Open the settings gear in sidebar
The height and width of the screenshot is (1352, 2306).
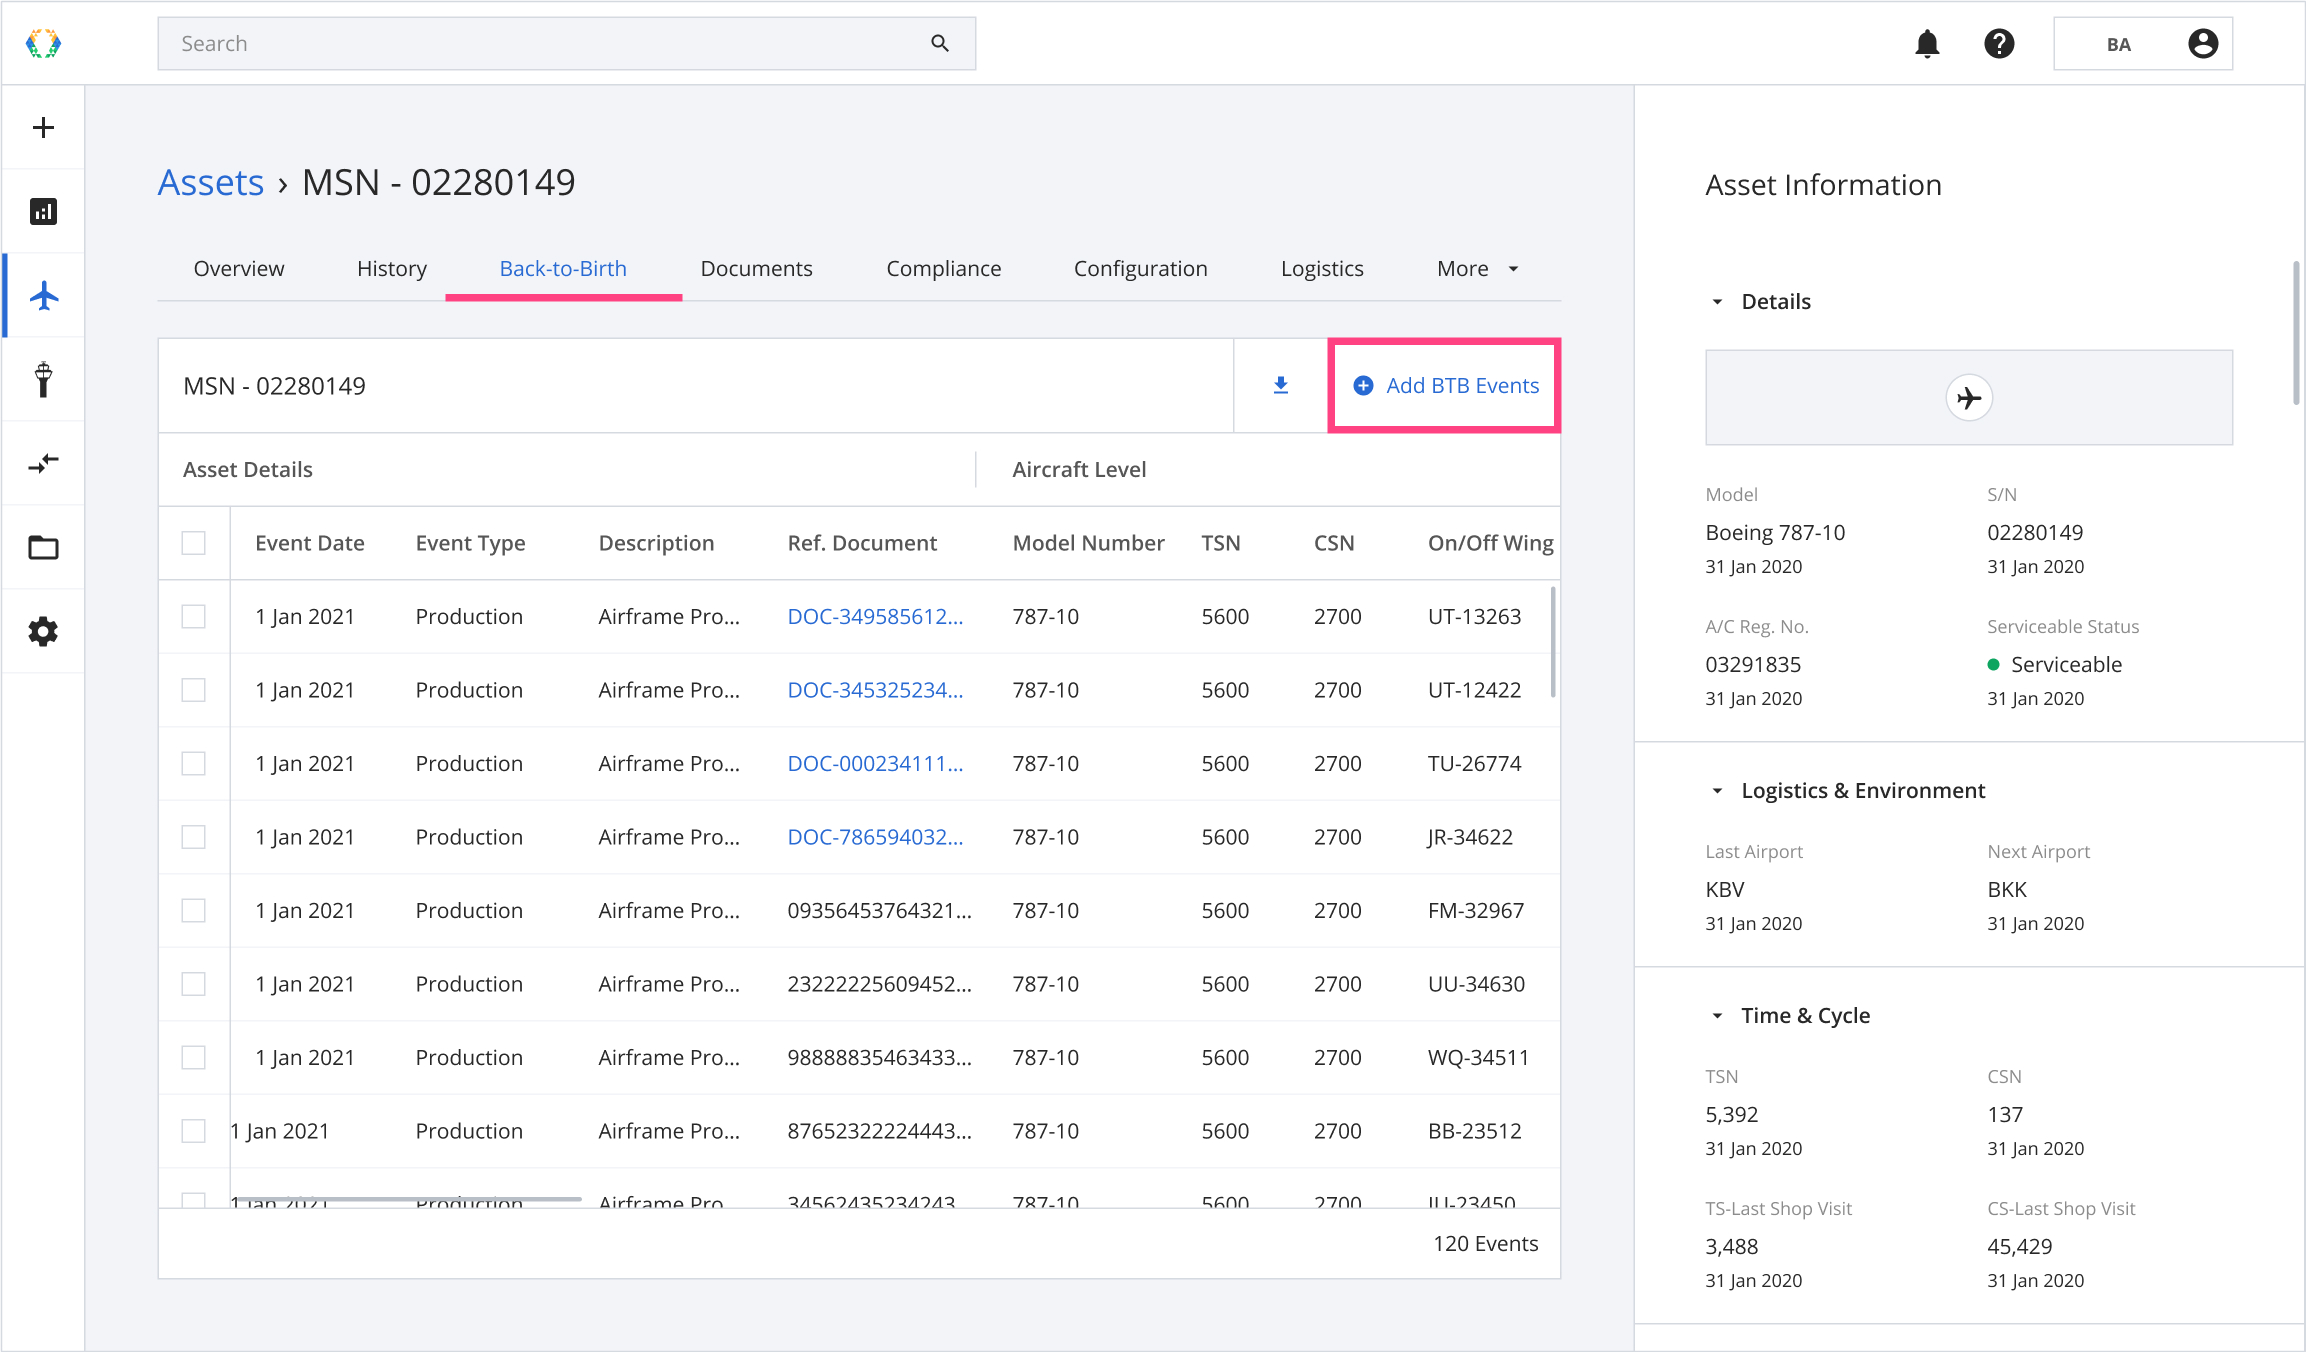click(x=43, y=631)
